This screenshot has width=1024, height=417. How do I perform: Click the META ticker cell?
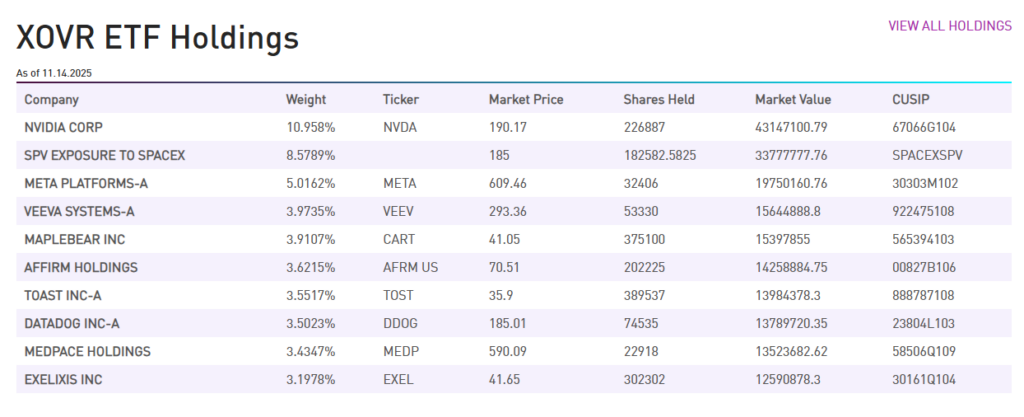(x=400, y=184)
